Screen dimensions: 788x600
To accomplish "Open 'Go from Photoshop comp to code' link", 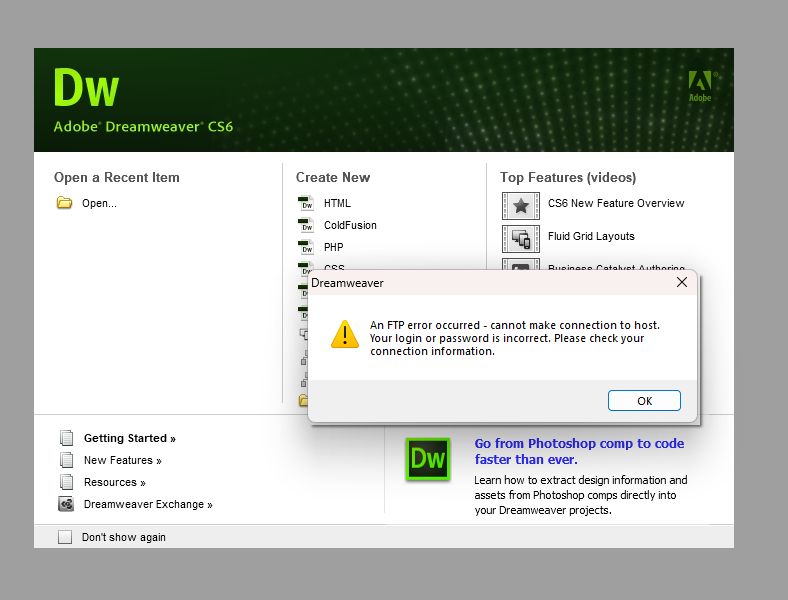I will pyautogui.click(x=579, y=451).
